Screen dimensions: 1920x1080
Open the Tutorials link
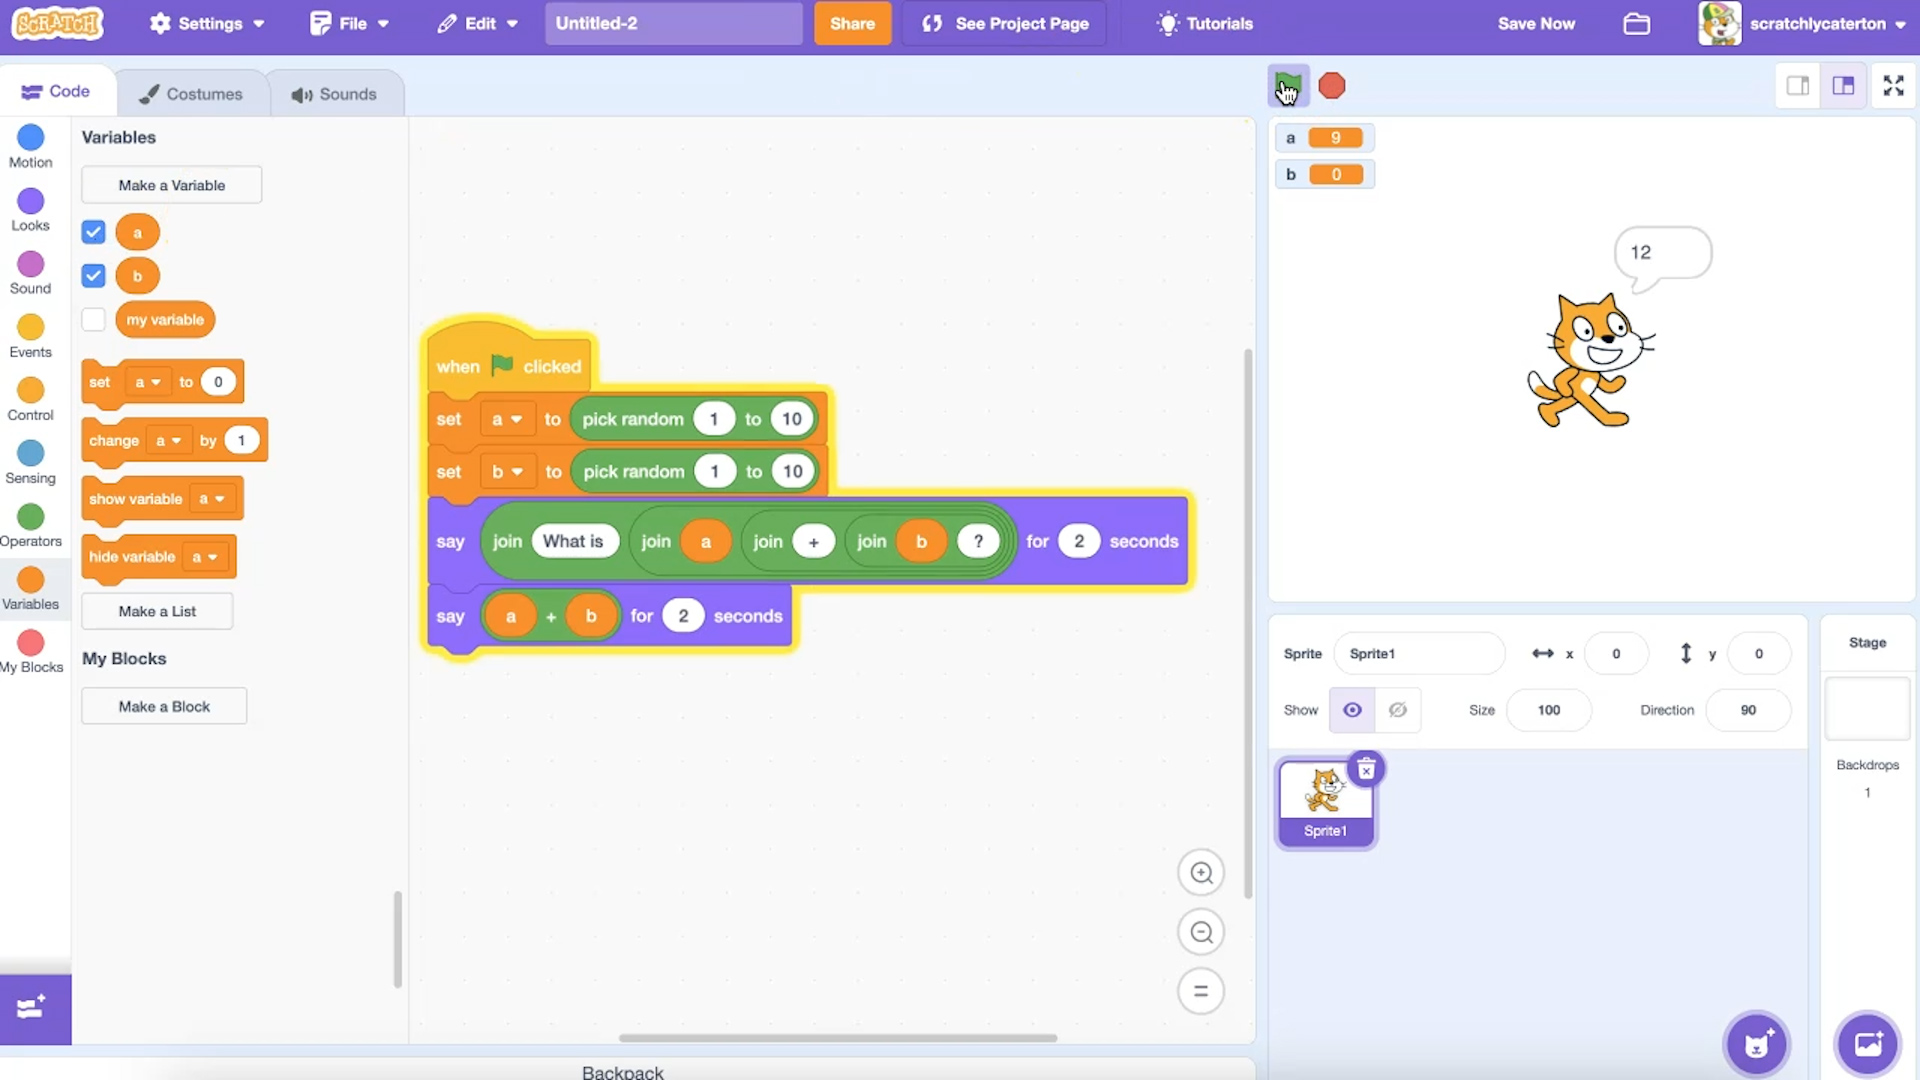1205,23
